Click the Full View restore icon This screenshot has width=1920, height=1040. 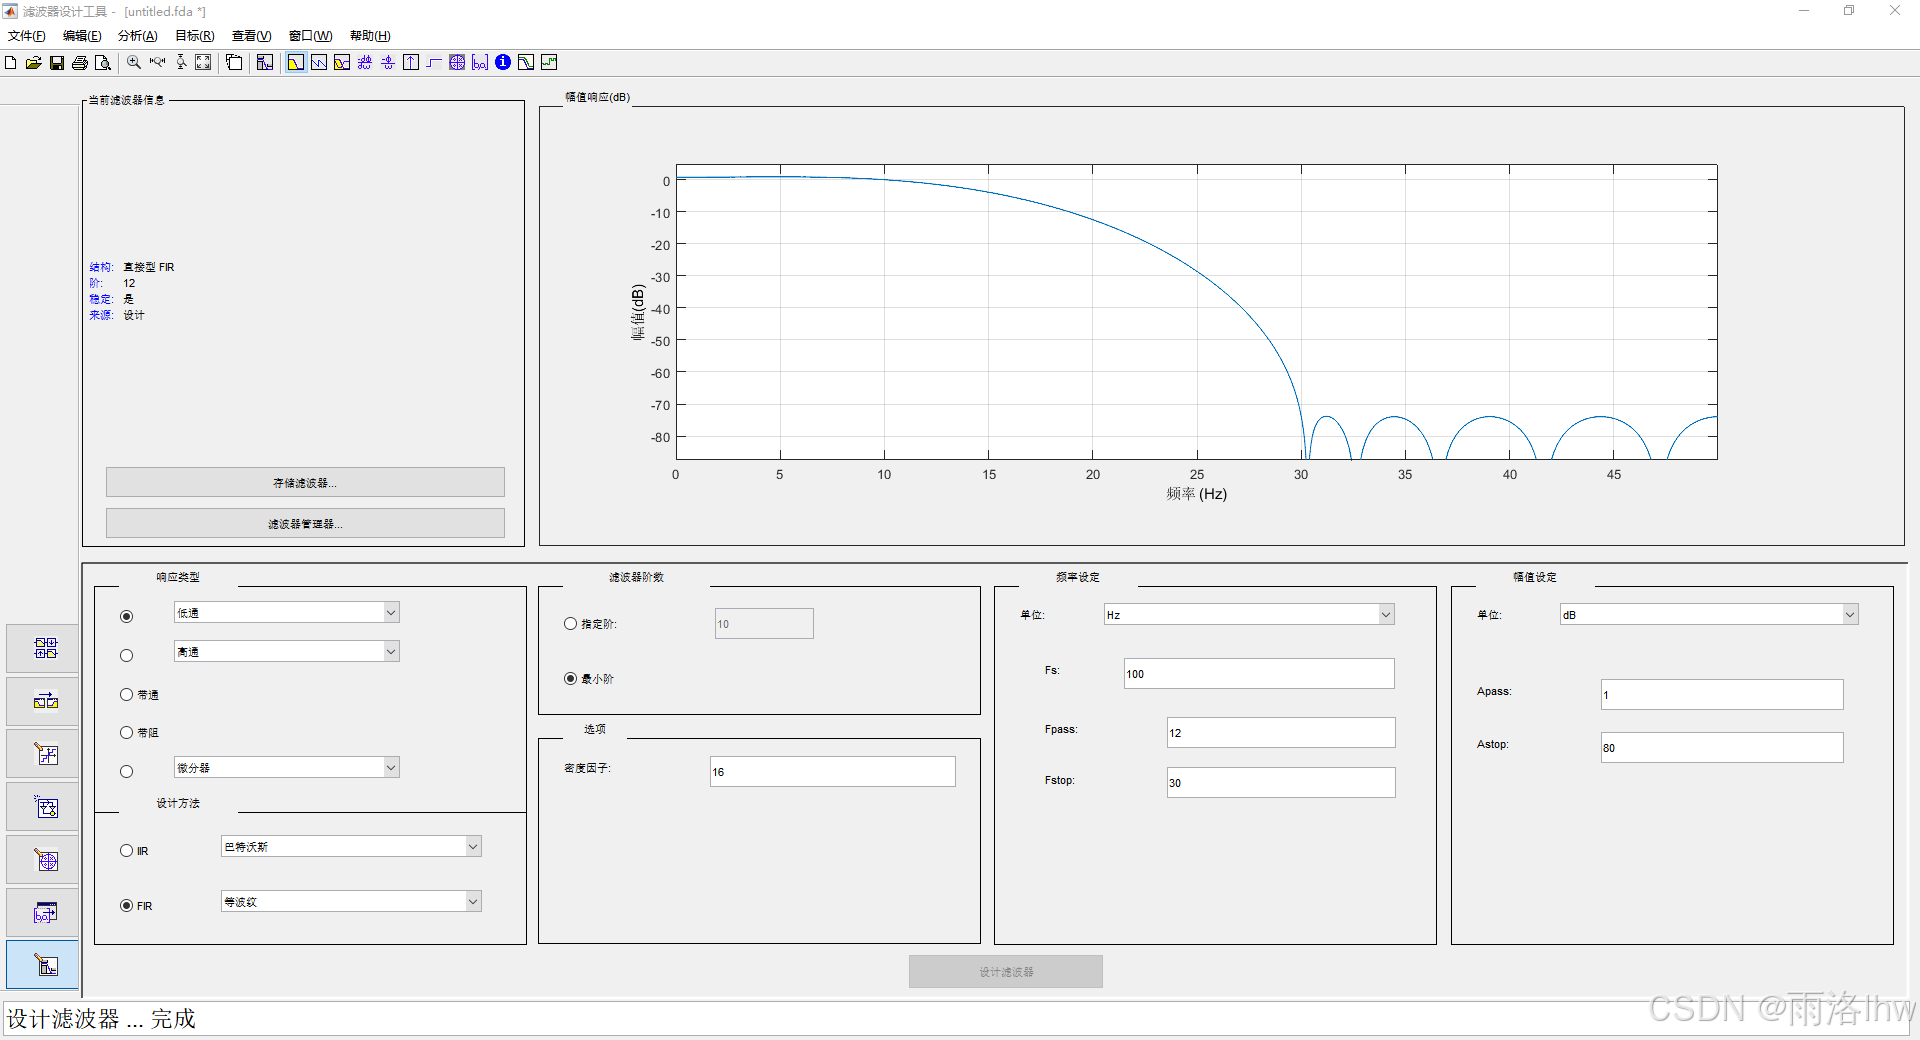203,63
